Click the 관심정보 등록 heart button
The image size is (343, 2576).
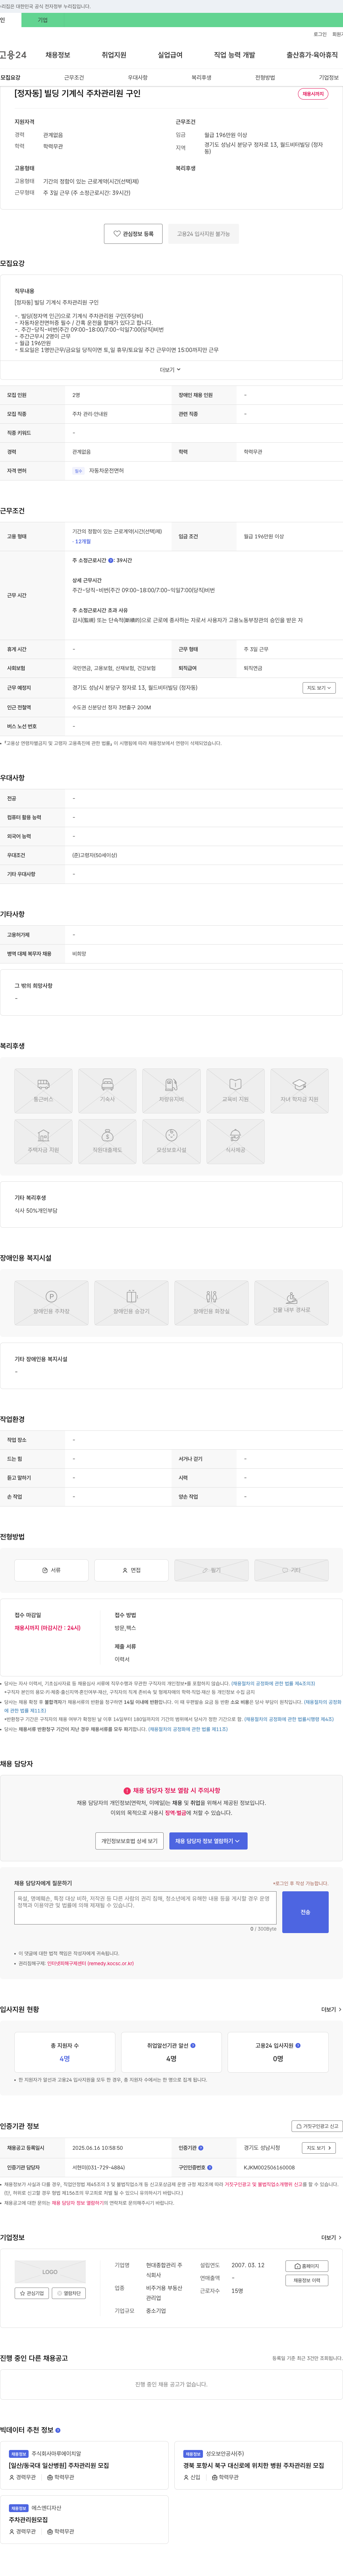(133, 233)
